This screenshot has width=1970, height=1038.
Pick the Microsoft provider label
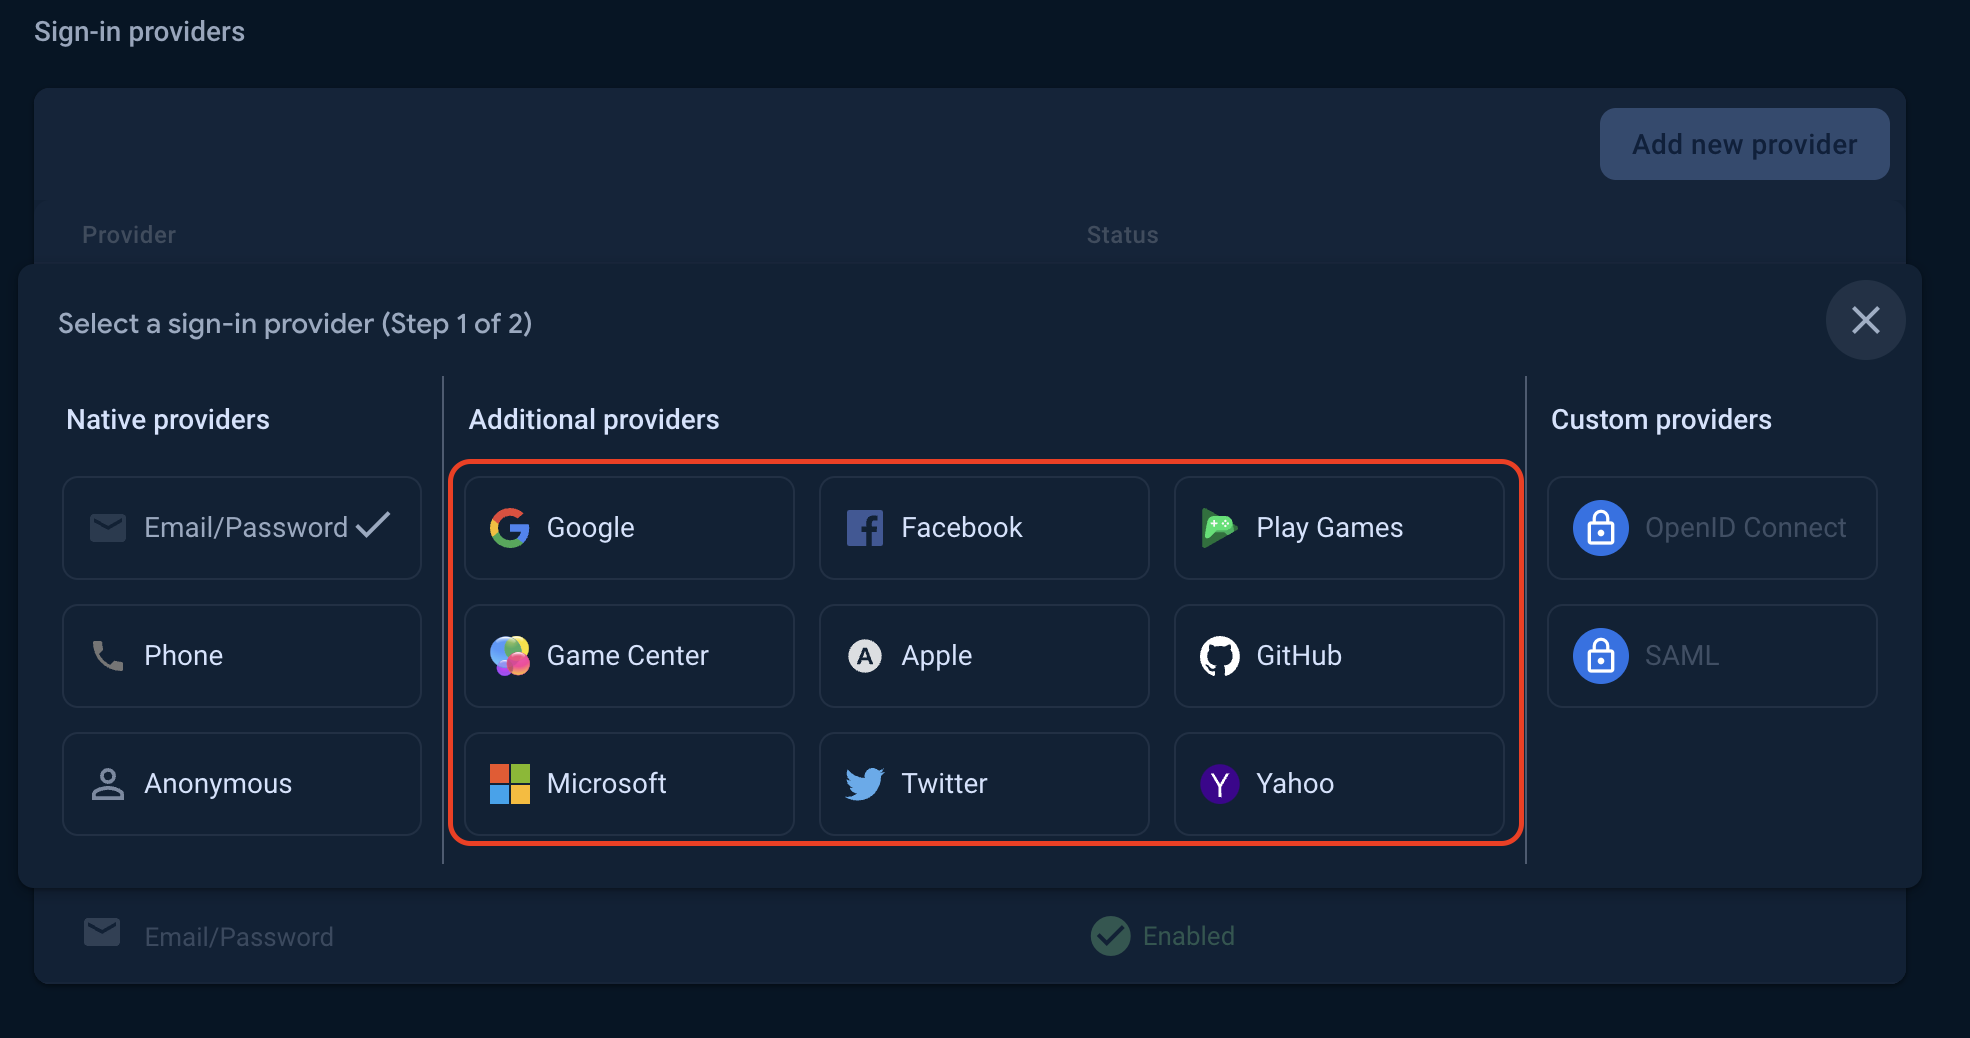tap(606, 784)
